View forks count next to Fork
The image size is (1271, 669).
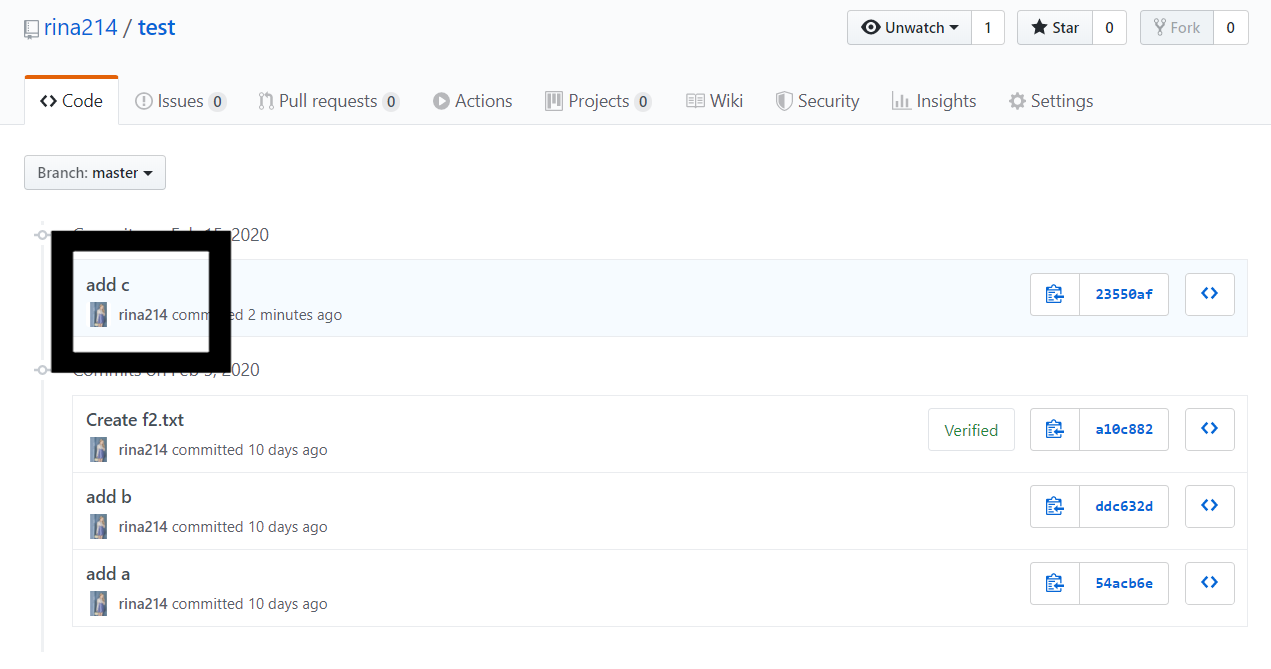coord(1230,28)
